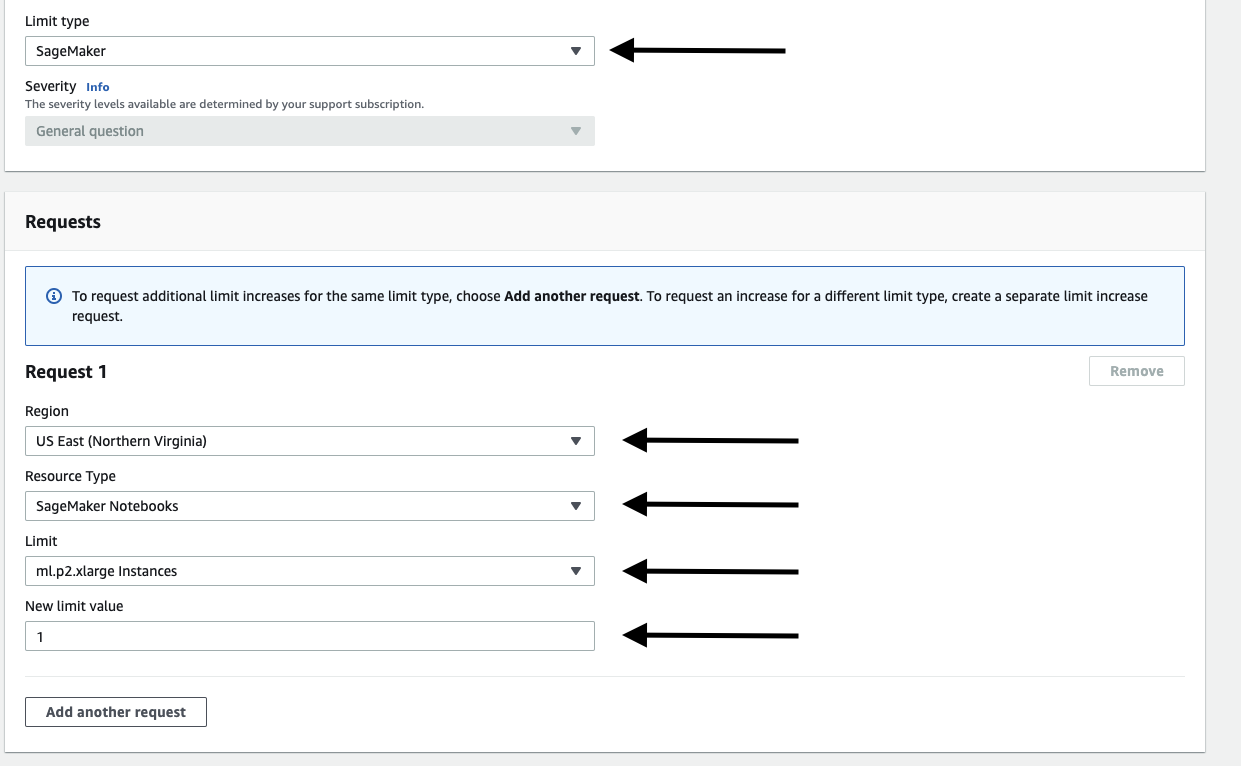Click the bold 'Add another request' banner text

571,297
